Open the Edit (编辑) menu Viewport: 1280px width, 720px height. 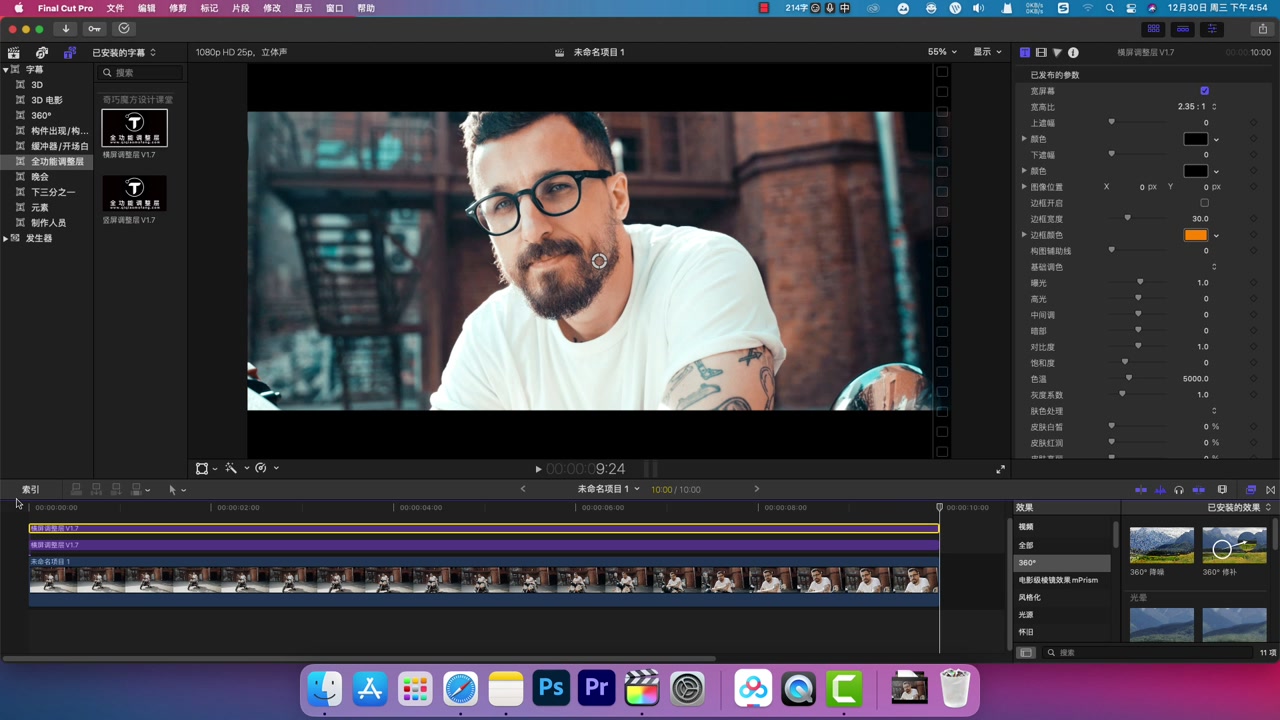click(x=146, y=8)
